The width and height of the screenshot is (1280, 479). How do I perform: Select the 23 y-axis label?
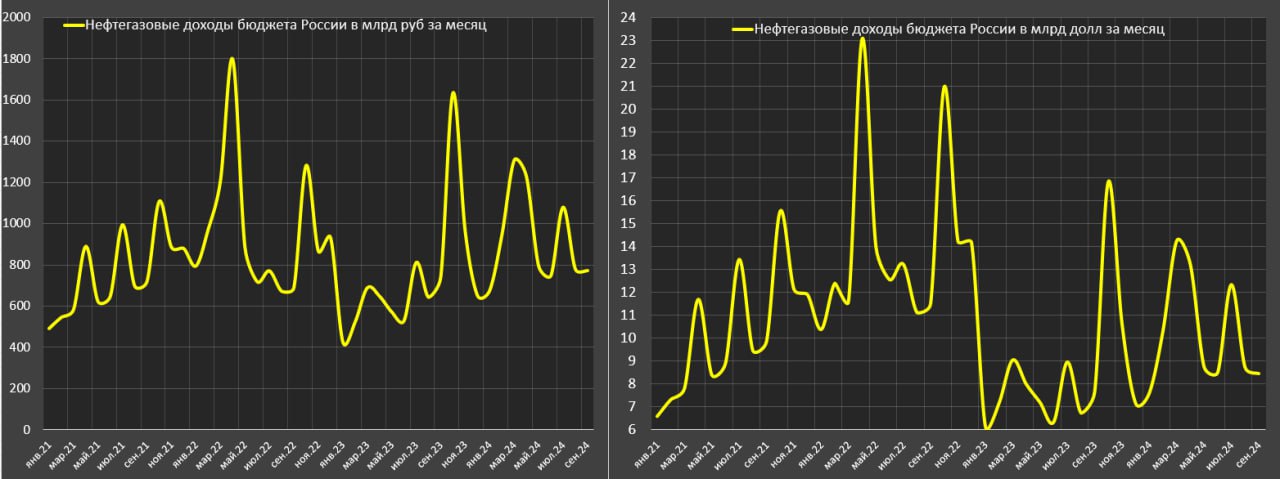[x=629, y=40]
